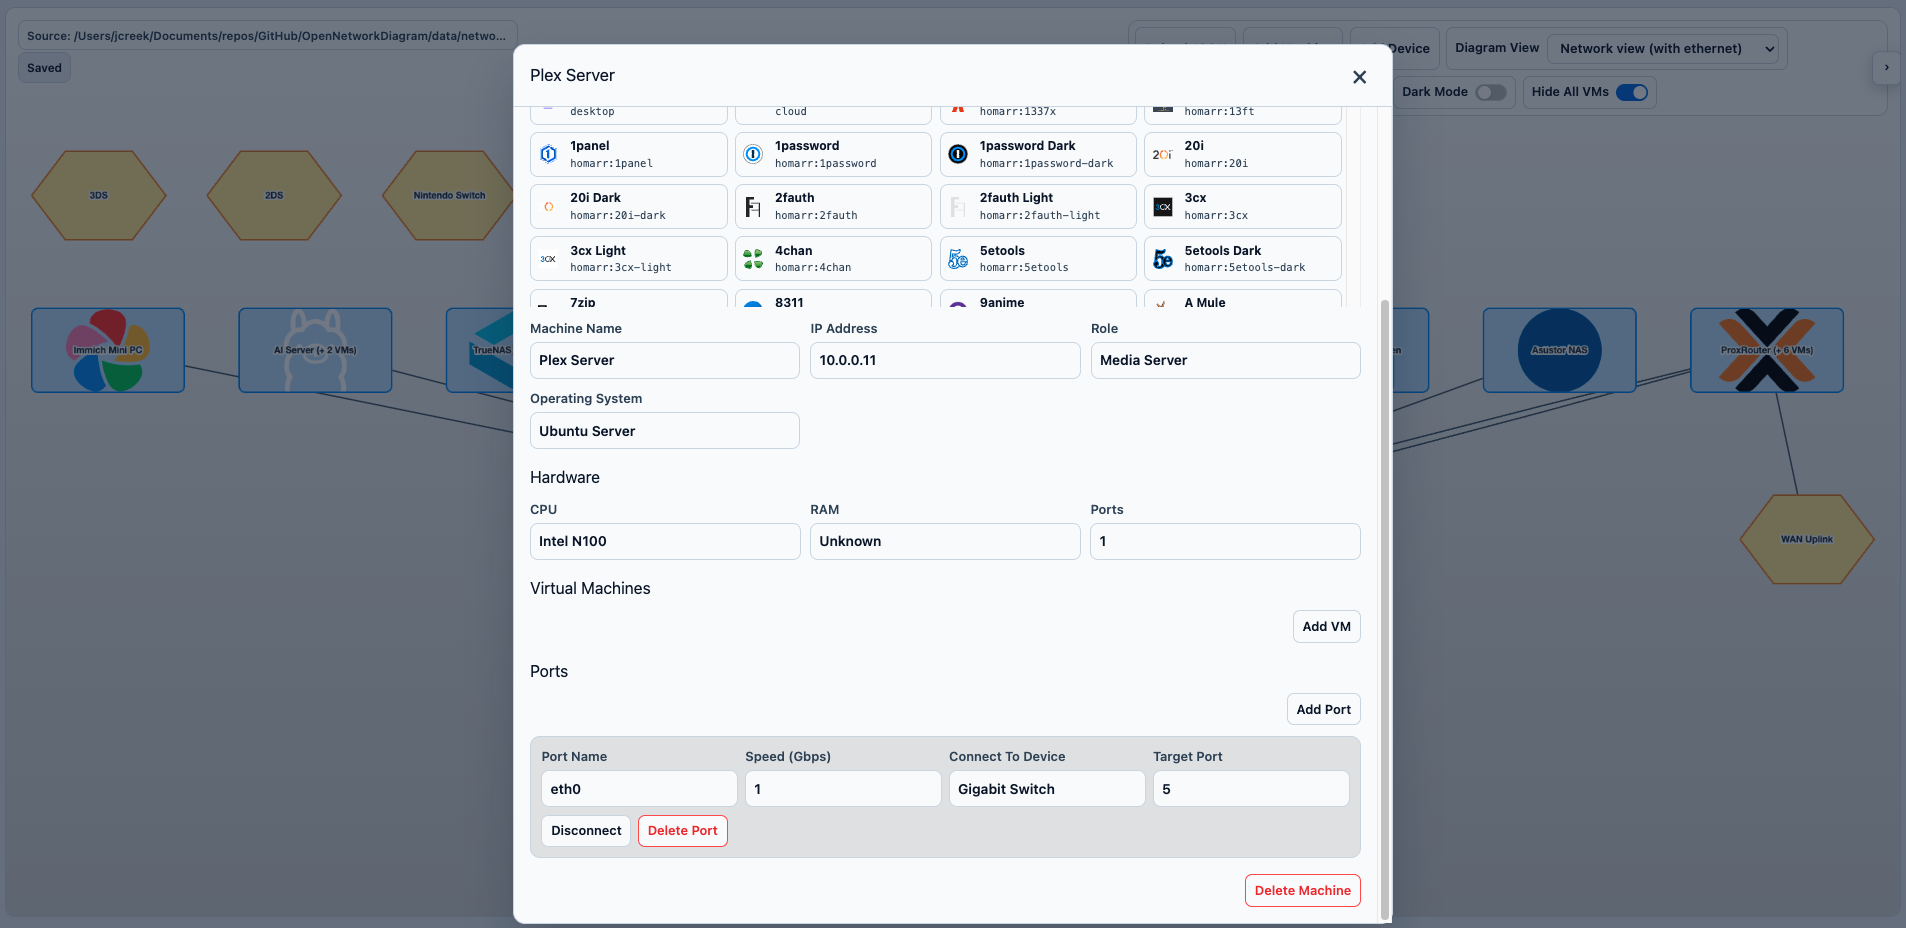
Task: Click the WAN Uplink hexagon node
Action: pyautogui.click(x=1806, y=539)
